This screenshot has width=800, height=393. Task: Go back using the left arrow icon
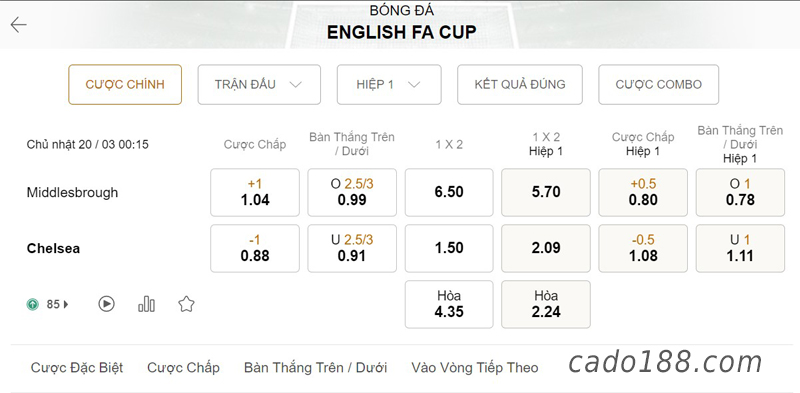coord(18,24)
